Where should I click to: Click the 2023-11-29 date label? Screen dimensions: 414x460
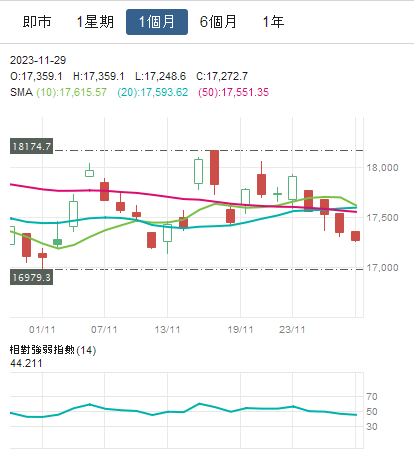click(38, 60)
